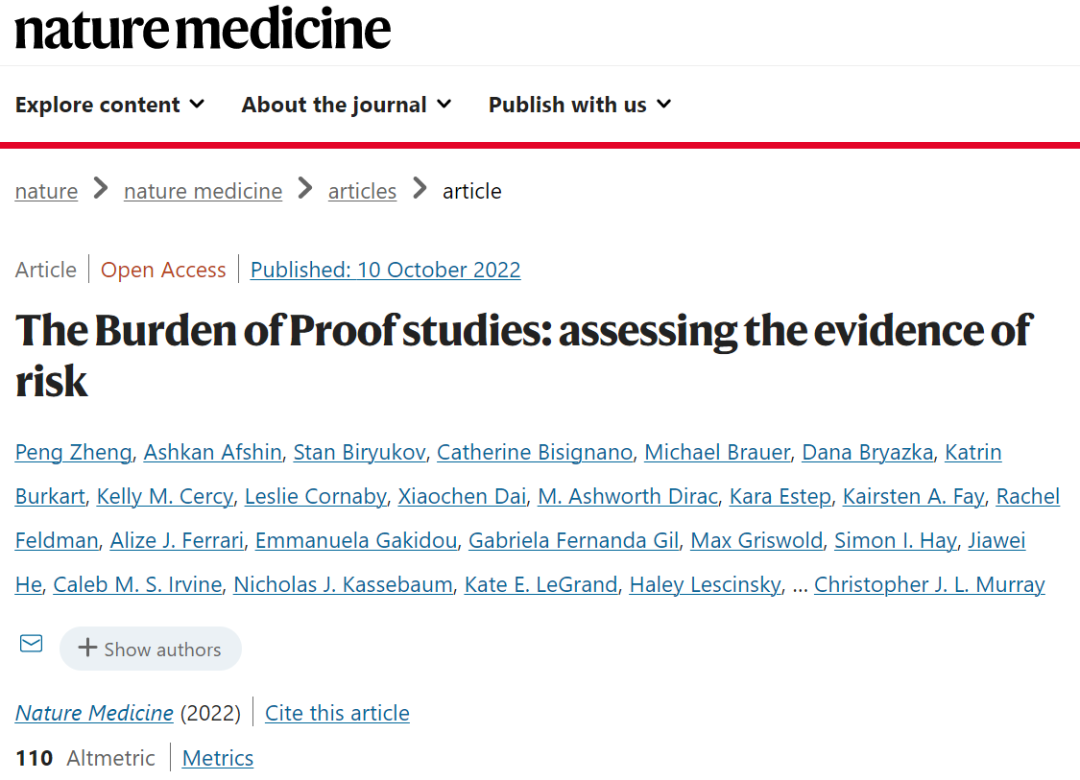Click author Simon I. Hay
Screen dimensions: 1080x780
[895, 541]
